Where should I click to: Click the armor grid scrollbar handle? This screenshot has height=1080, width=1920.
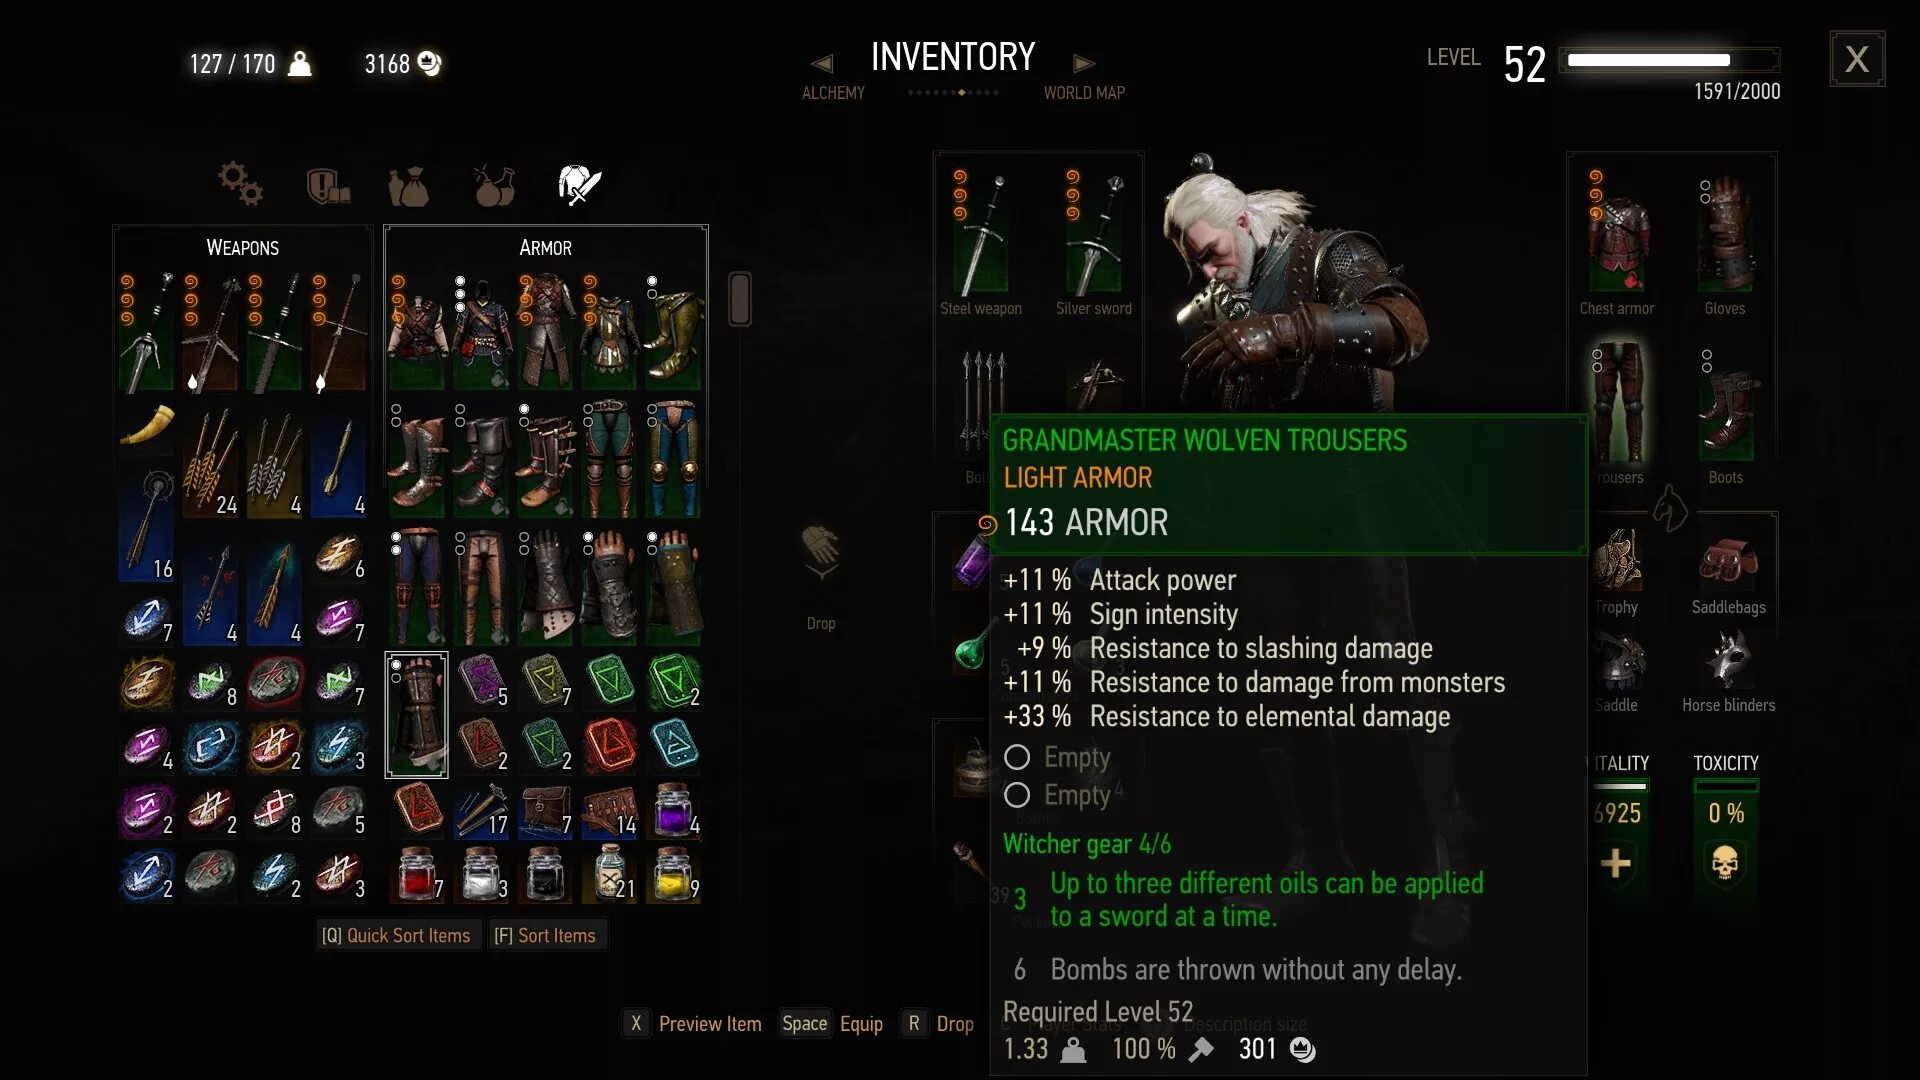click(740, 298)
